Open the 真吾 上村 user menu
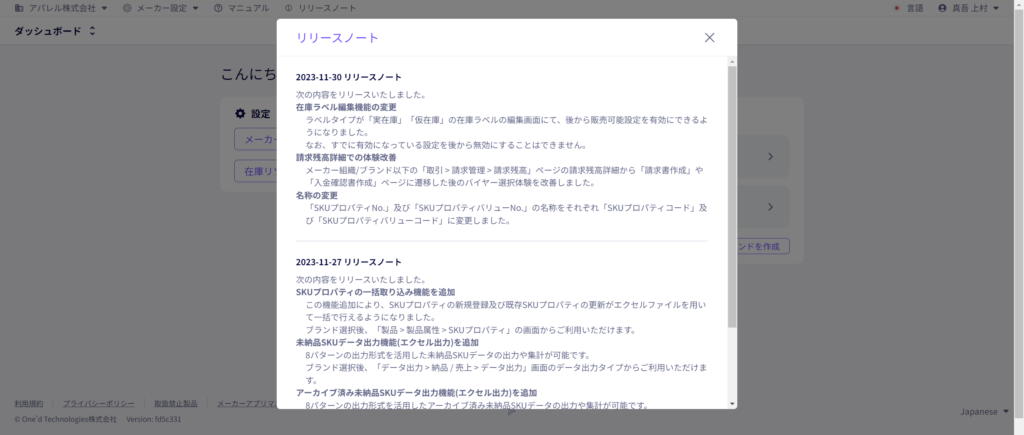The image size is (1024, 435). [968, 8]
